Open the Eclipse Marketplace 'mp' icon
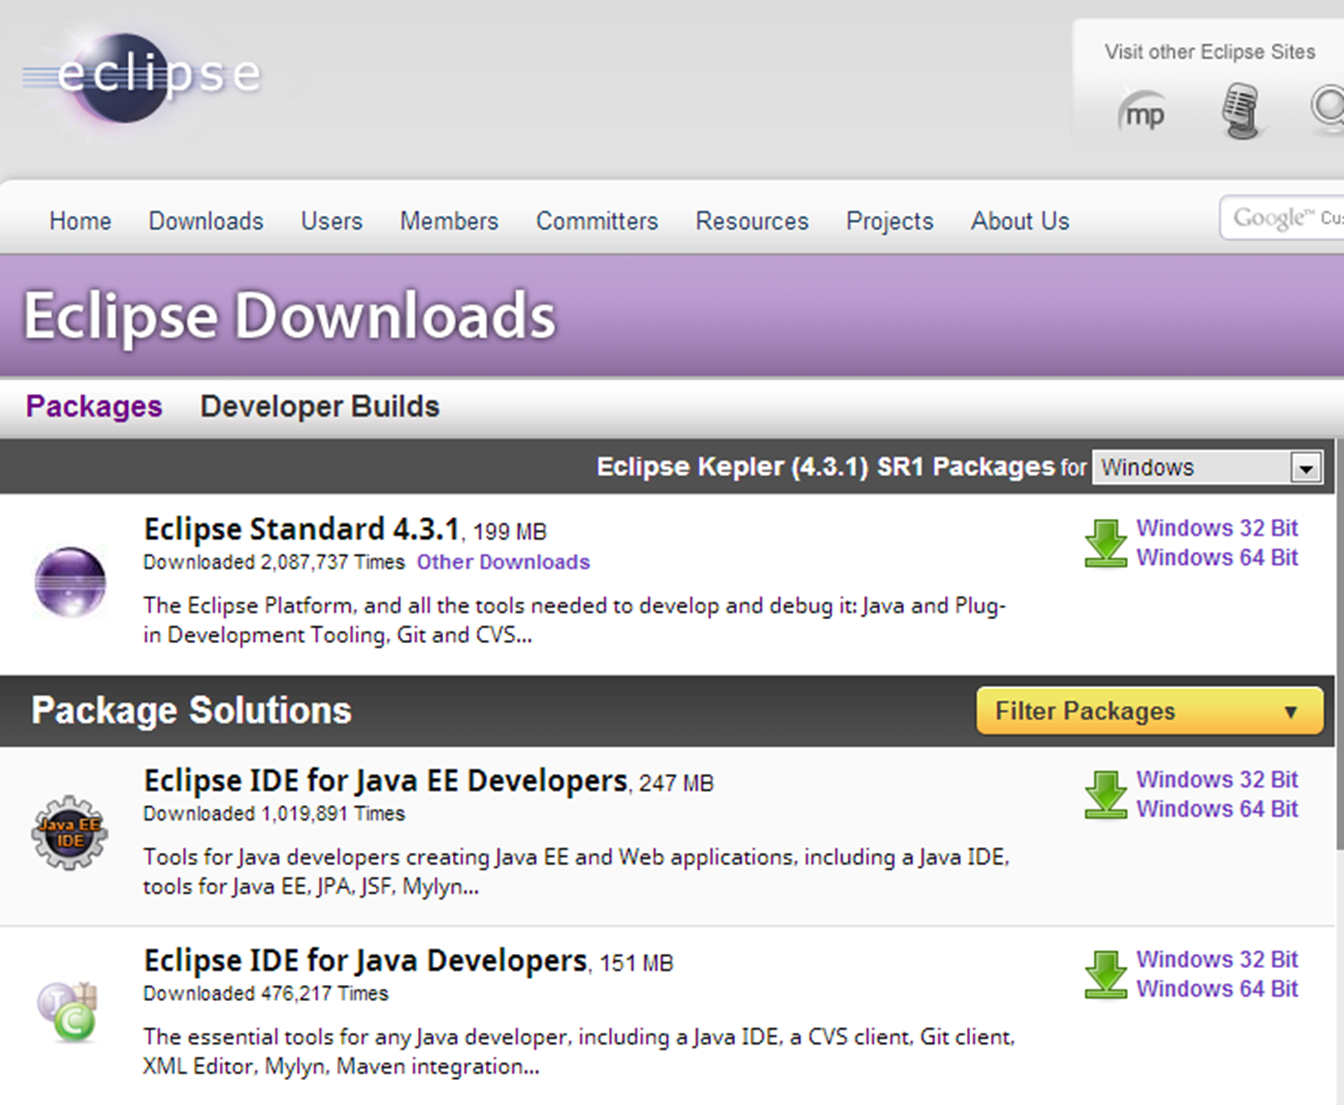This screenshot has width=1344, height=1105. coord(1142,113)
